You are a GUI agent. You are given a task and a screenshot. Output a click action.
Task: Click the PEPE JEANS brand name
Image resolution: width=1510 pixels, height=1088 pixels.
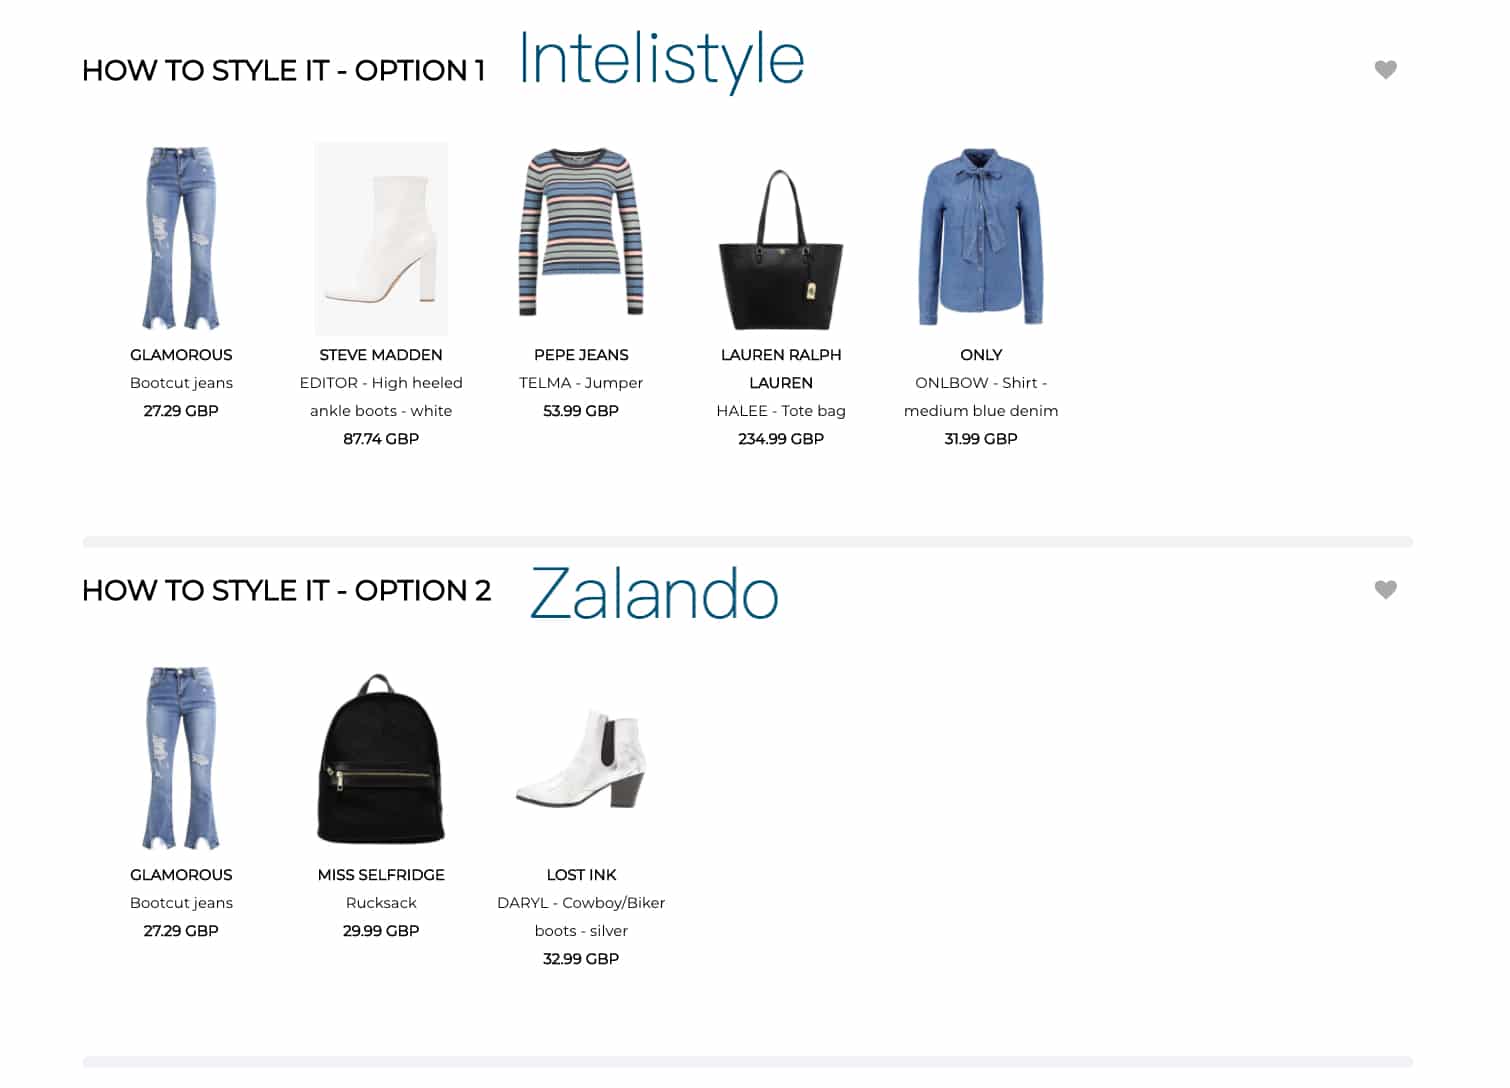[581, 355]
